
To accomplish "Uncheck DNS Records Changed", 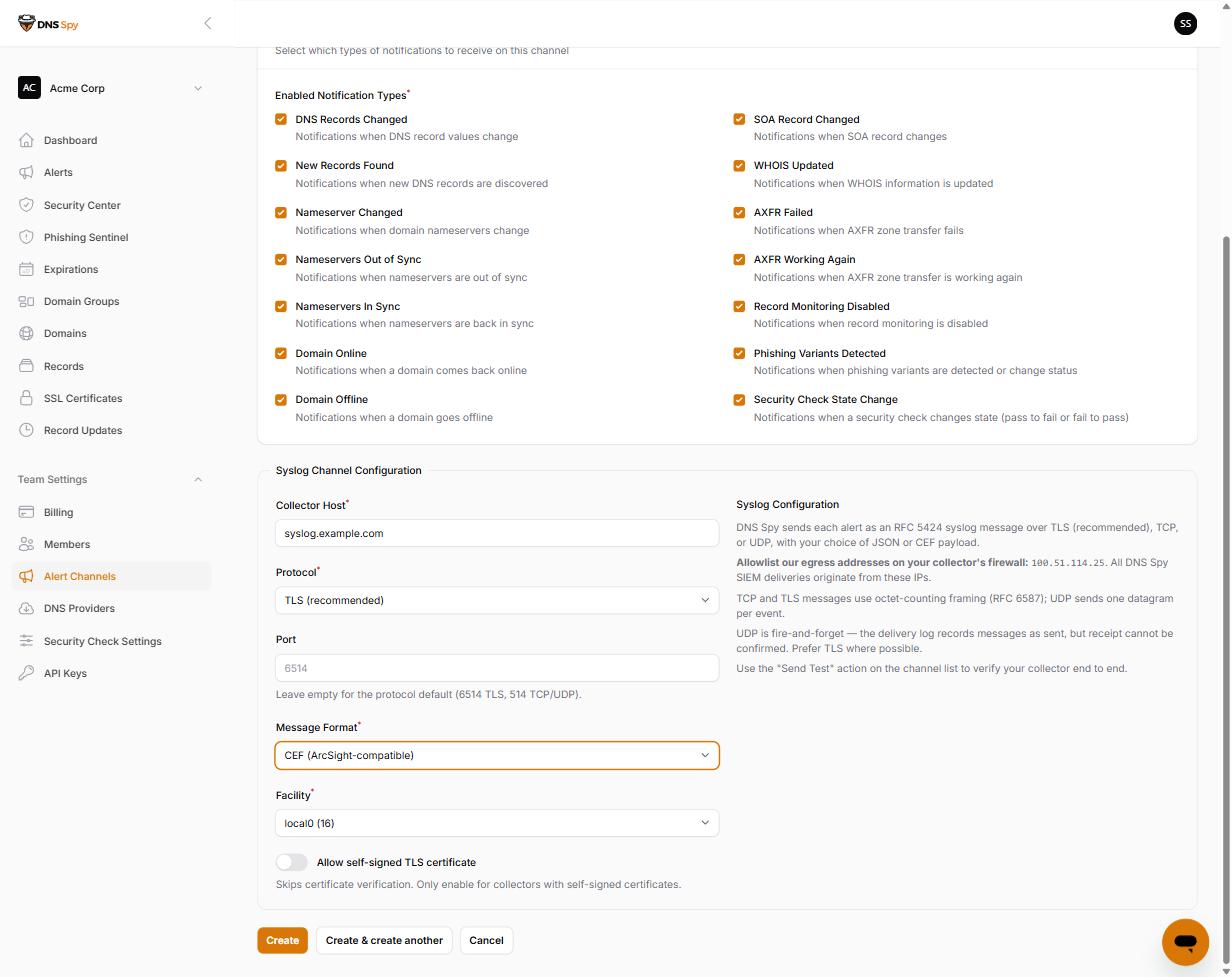I will point(281,119).
